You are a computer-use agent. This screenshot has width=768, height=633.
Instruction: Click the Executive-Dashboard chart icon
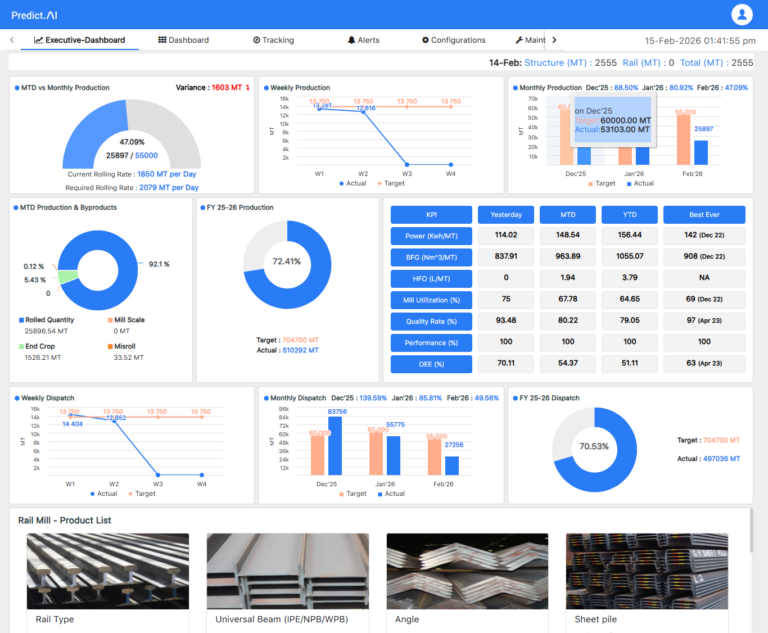[x=38, y=40]
